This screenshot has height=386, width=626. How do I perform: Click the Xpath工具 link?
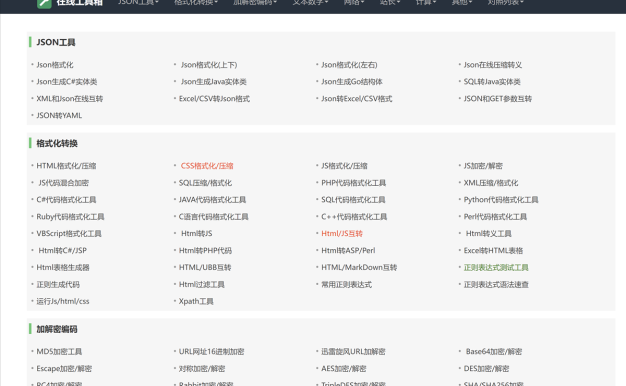pos(196,301)
